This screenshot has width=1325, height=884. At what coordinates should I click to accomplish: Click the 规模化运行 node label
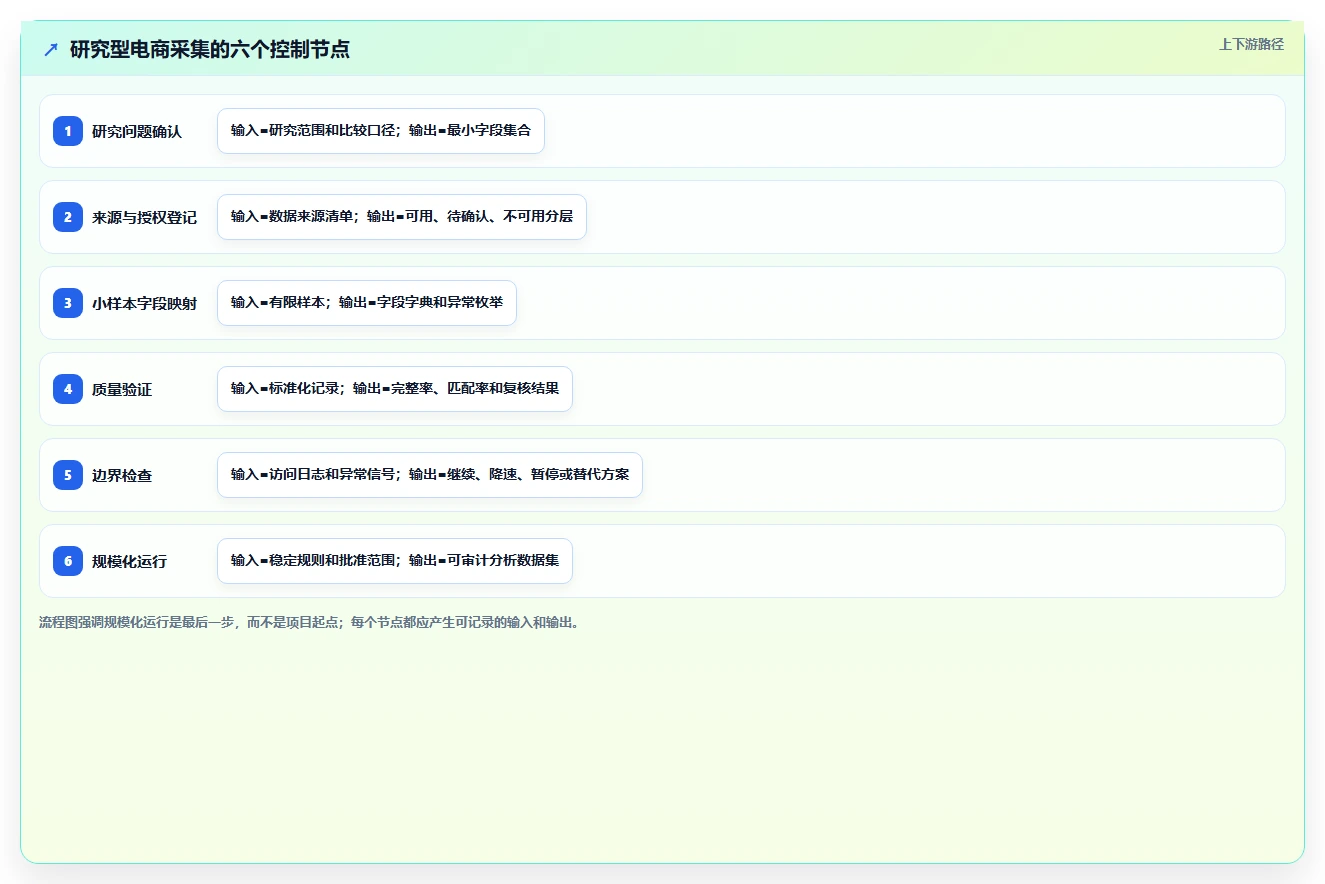(x=130, y=561)
